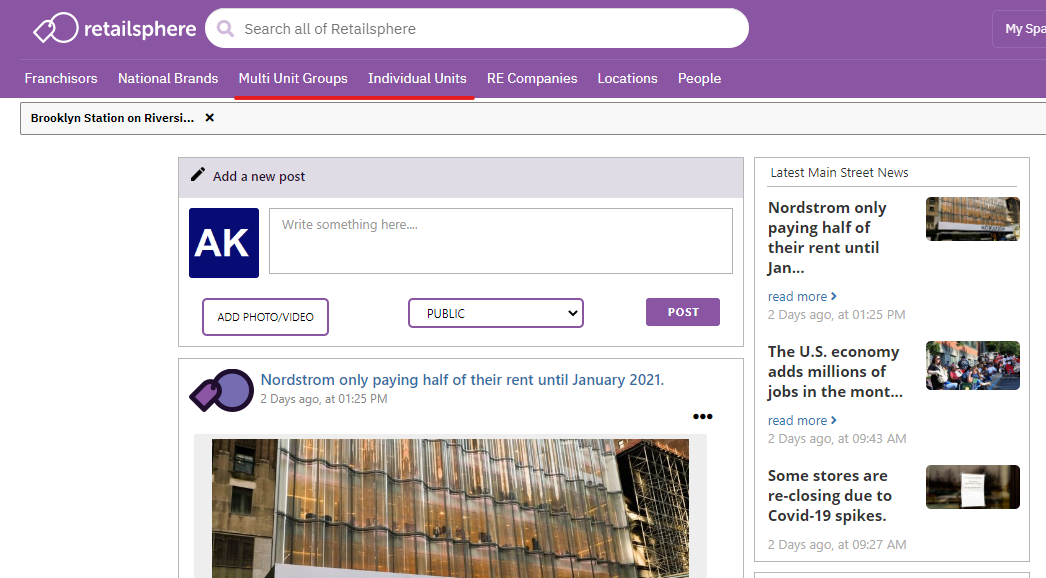Open the three-dot menu on Nordstrom post
Screen dimensions: 1046x578
pyautogui.click(x=702, y=416)
